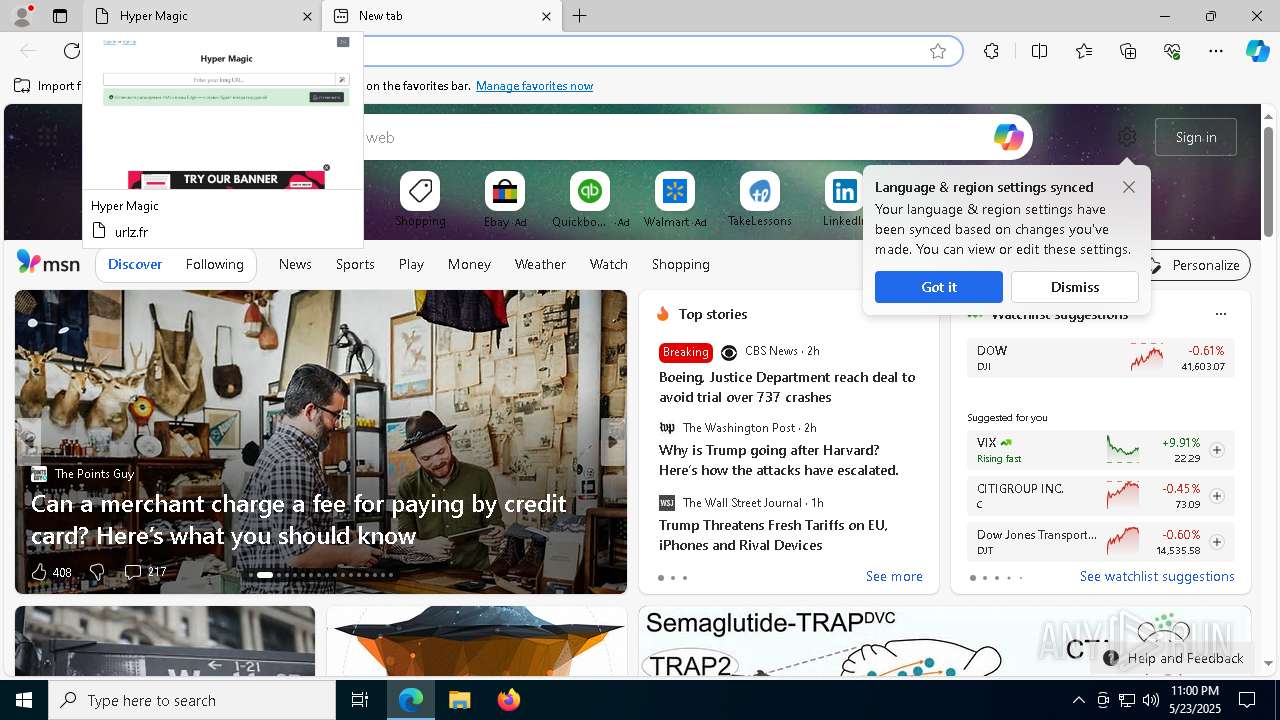This screenshot has height=720, width=1280.
Task: Open See more top stories link
Action: (894, 576)
